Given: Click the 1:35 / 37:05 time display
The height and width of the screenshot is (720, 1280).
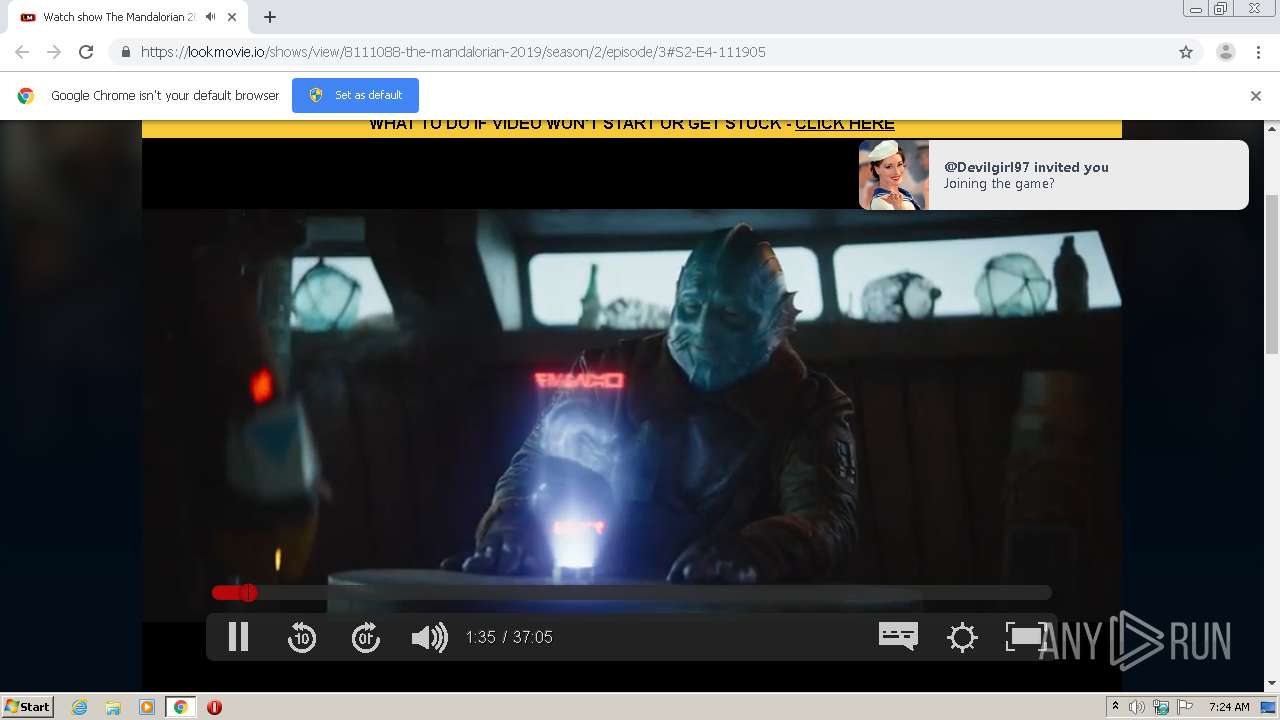Looking at the screenshot, I should click(509, 637).
